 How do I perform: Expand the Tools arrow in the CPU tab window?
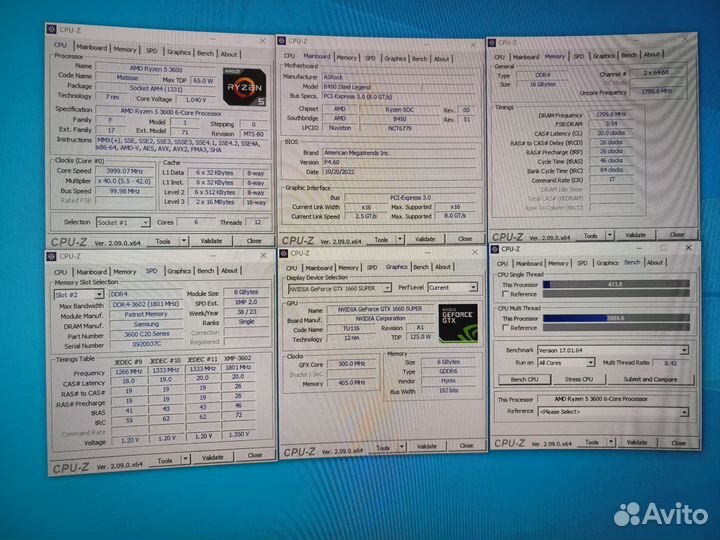pos(184,241)
